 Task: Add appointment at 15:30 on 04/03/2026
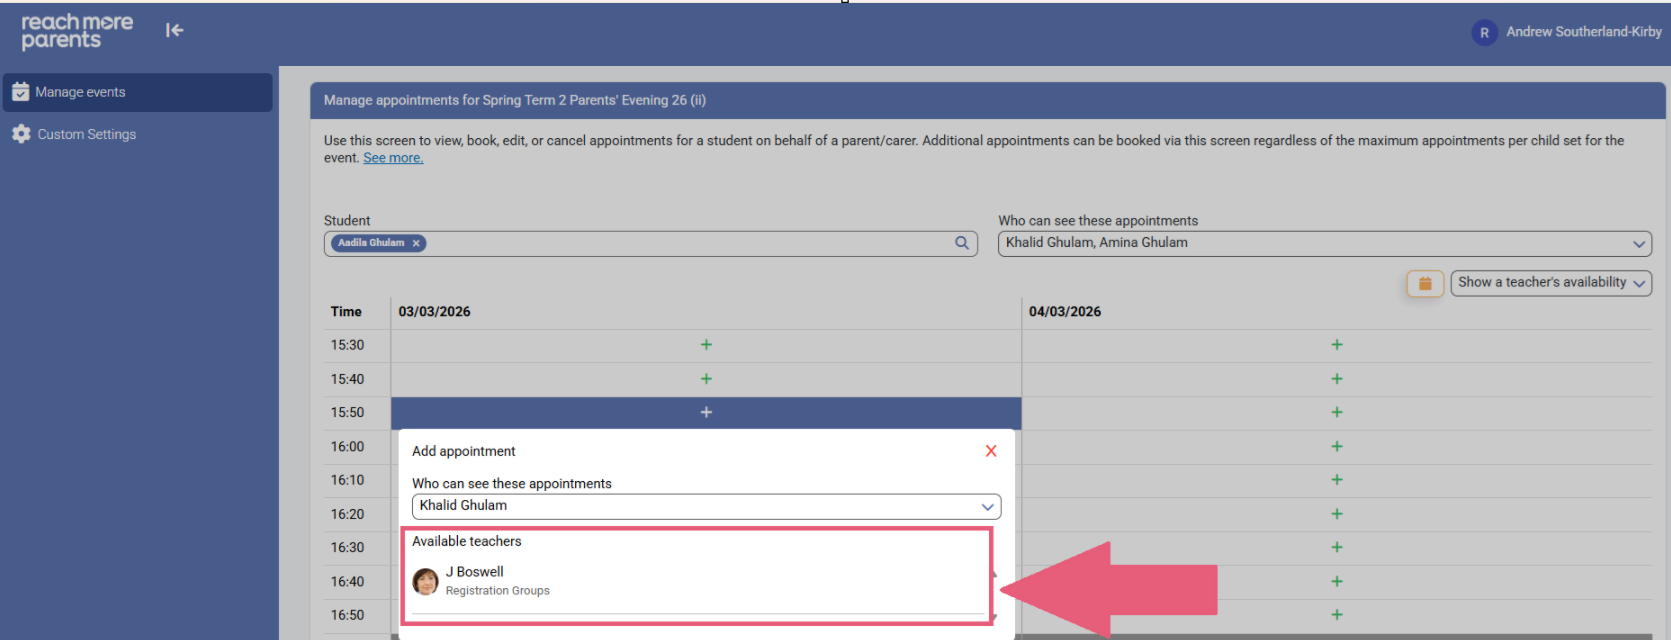coord(1336,345)
